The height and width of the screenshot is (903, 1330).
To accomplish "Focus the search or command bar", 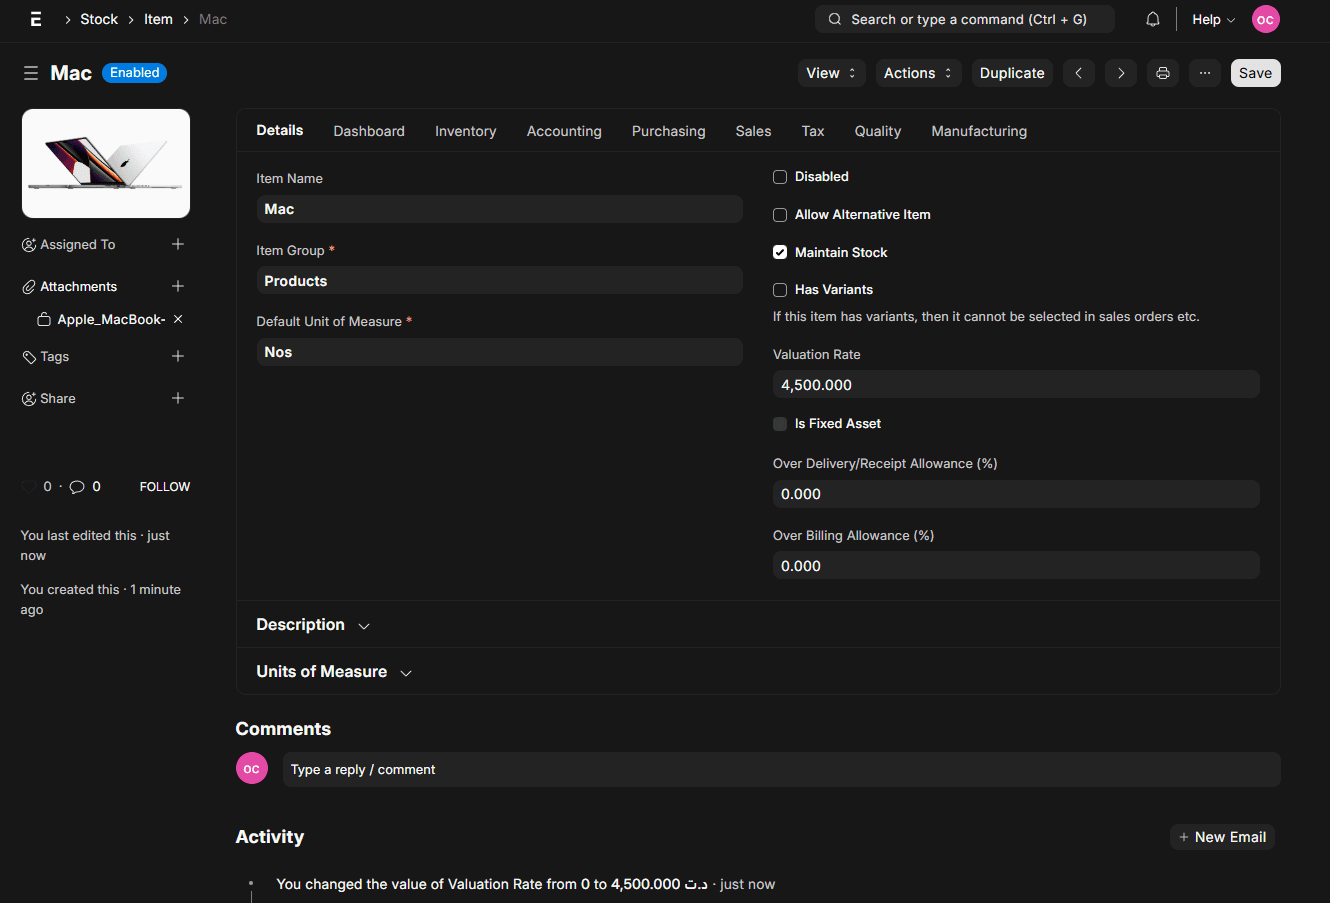I will coord(965,19).
